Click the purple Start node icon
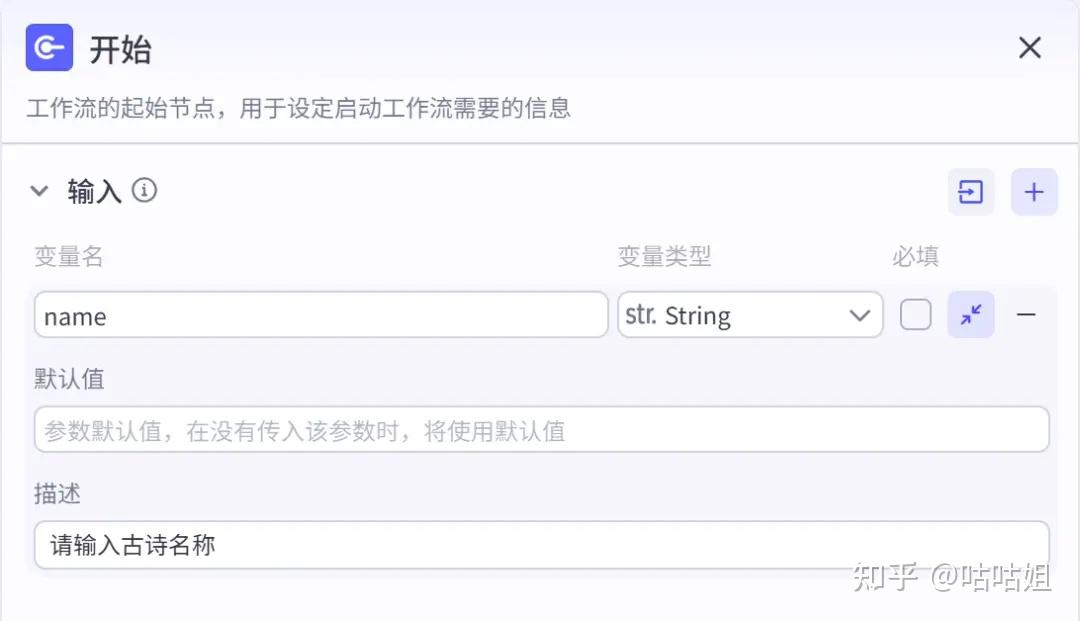The height and width of the screenshot is (621, 1080). [49, 48]
